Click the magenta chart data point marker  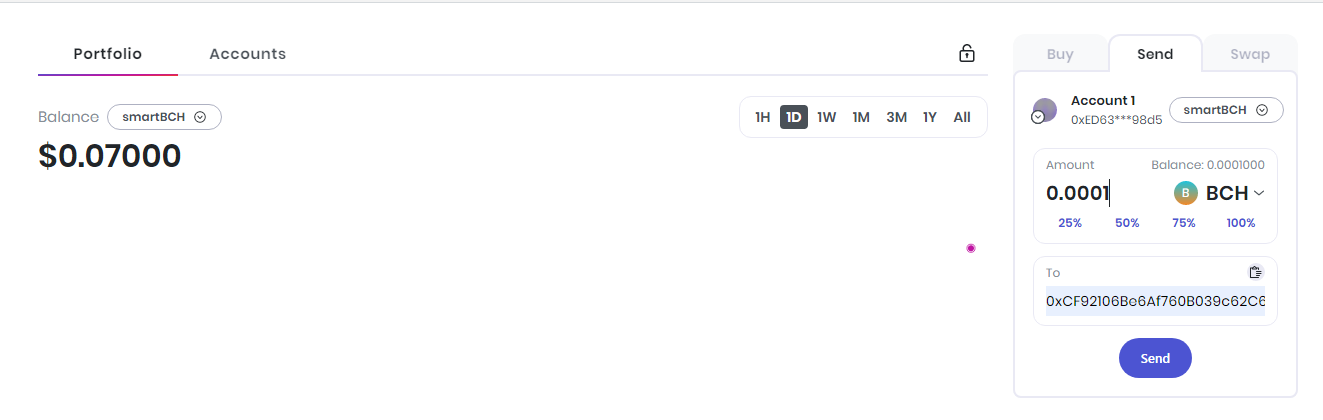(x=970, y=248)
